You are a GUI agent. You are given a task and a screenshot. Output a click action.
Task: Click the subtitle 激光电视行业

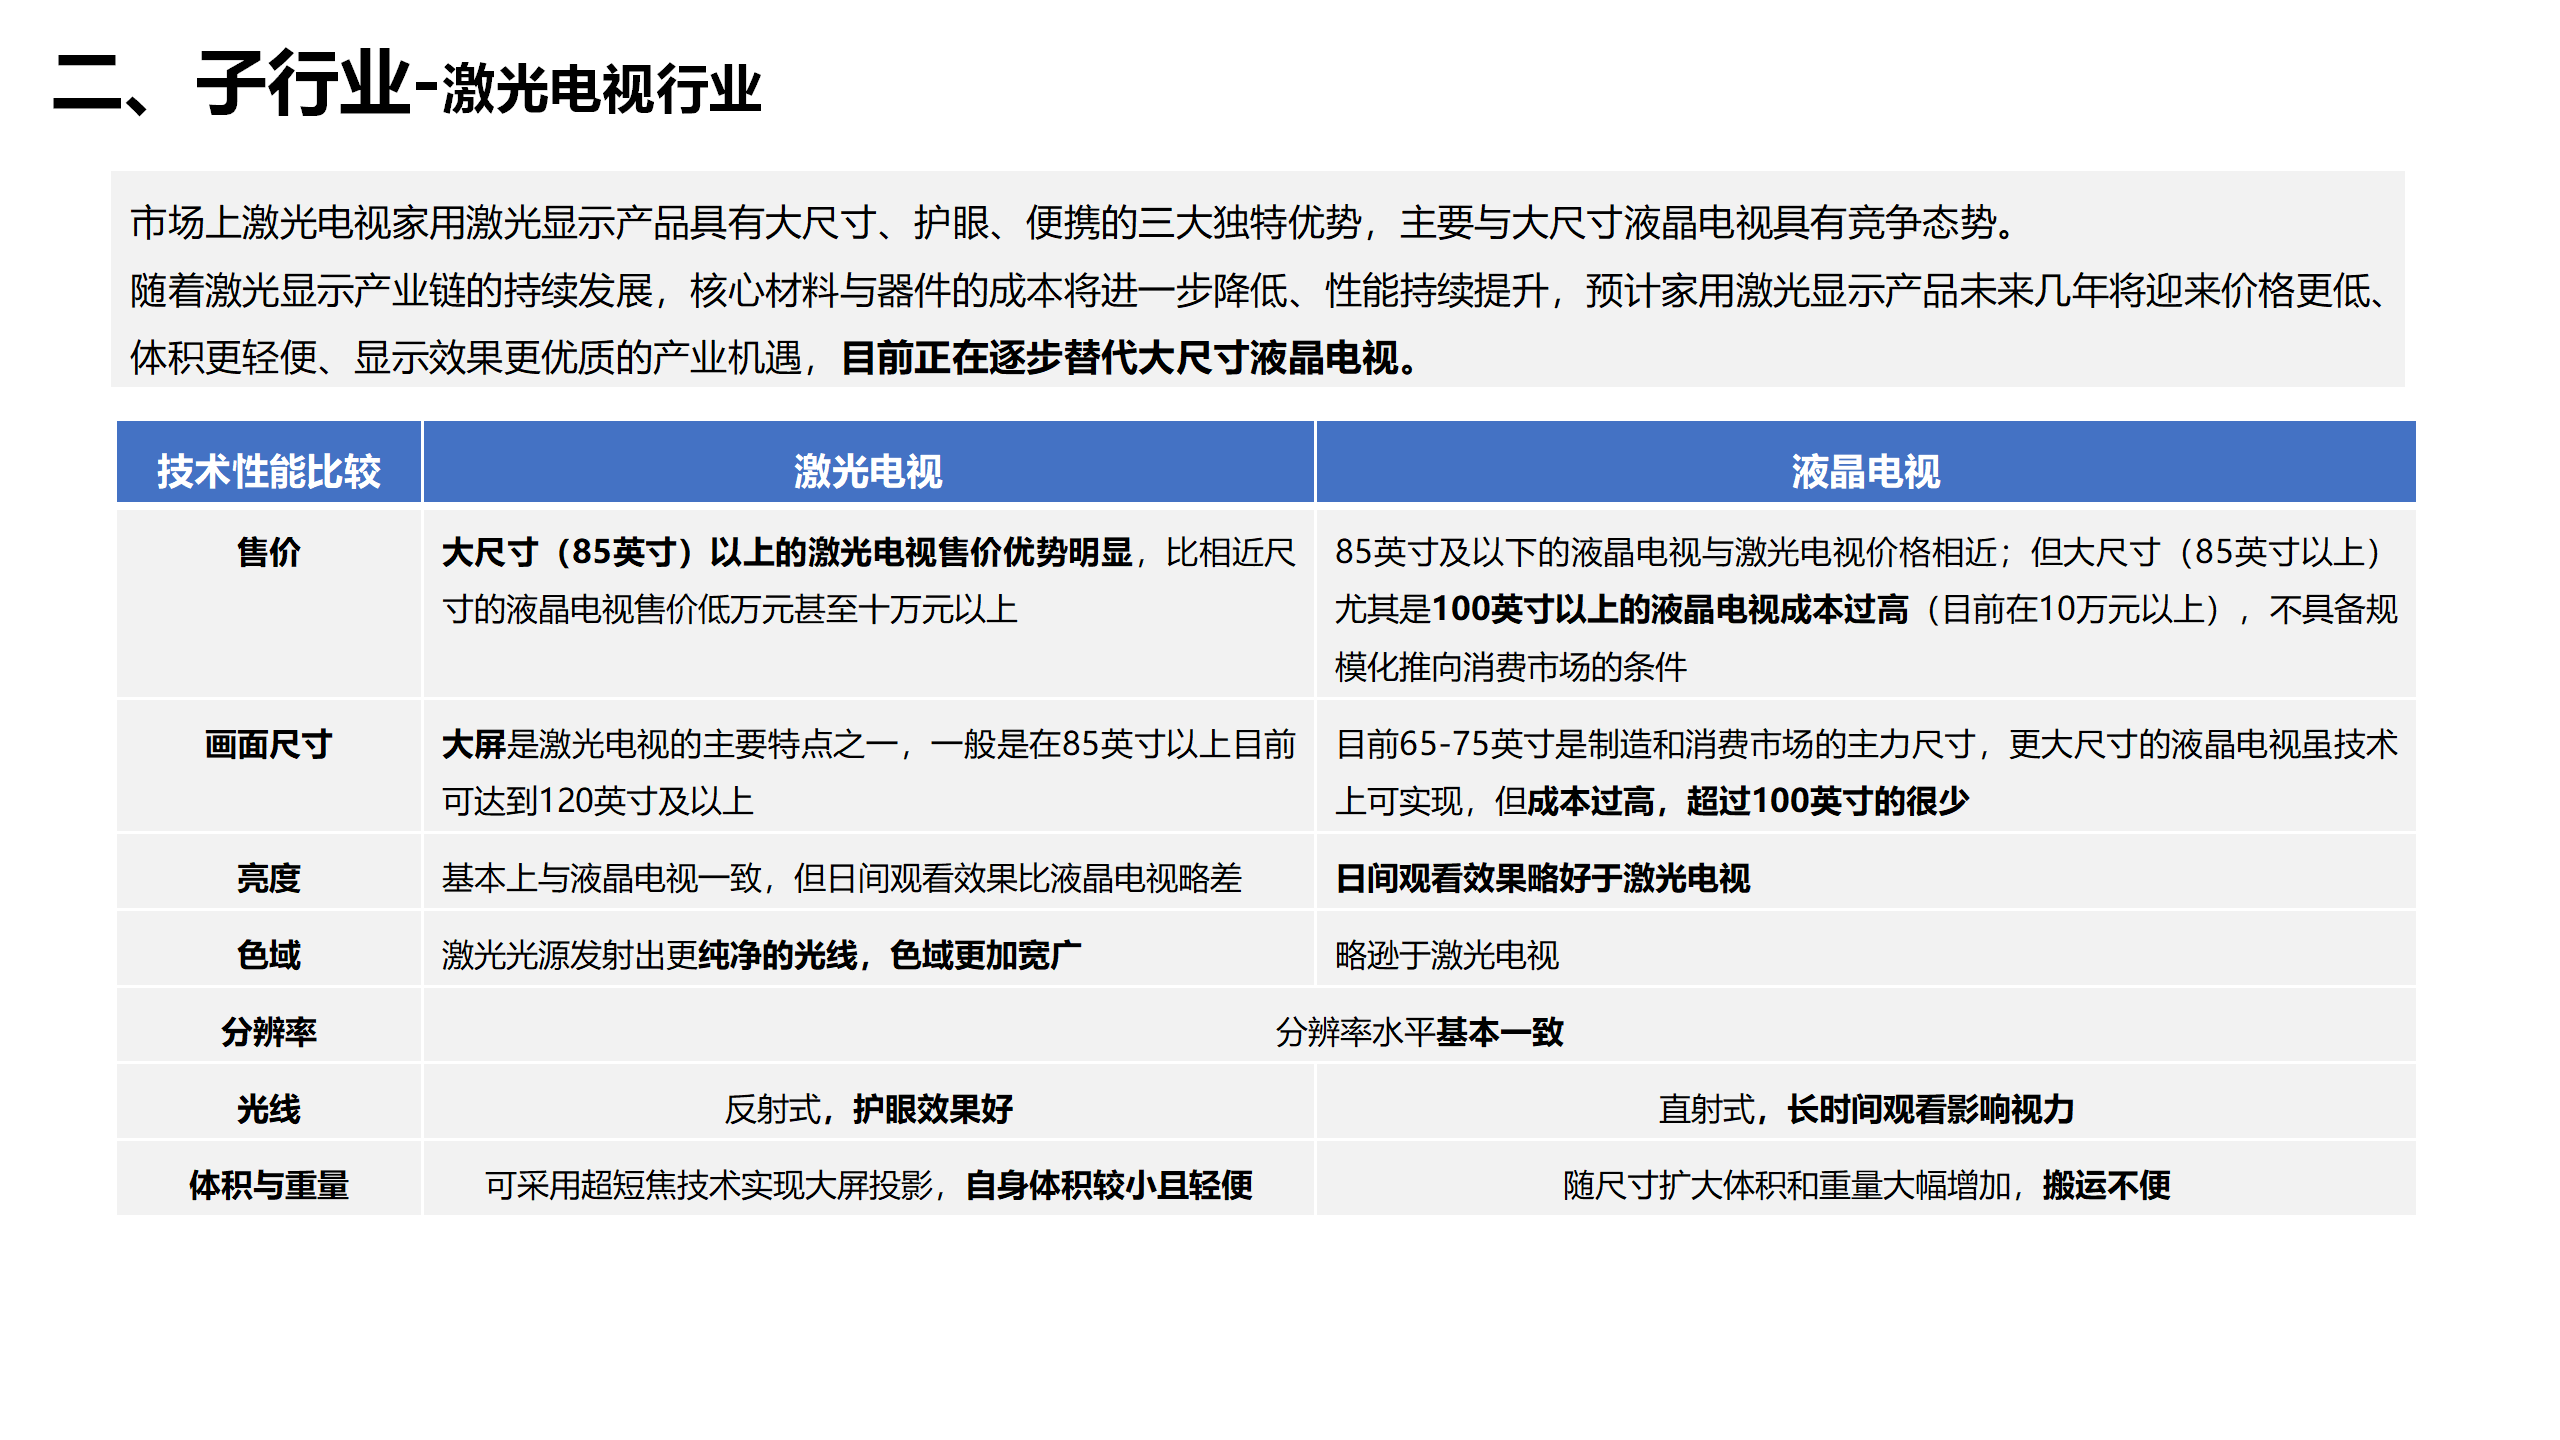pos(600,95)
